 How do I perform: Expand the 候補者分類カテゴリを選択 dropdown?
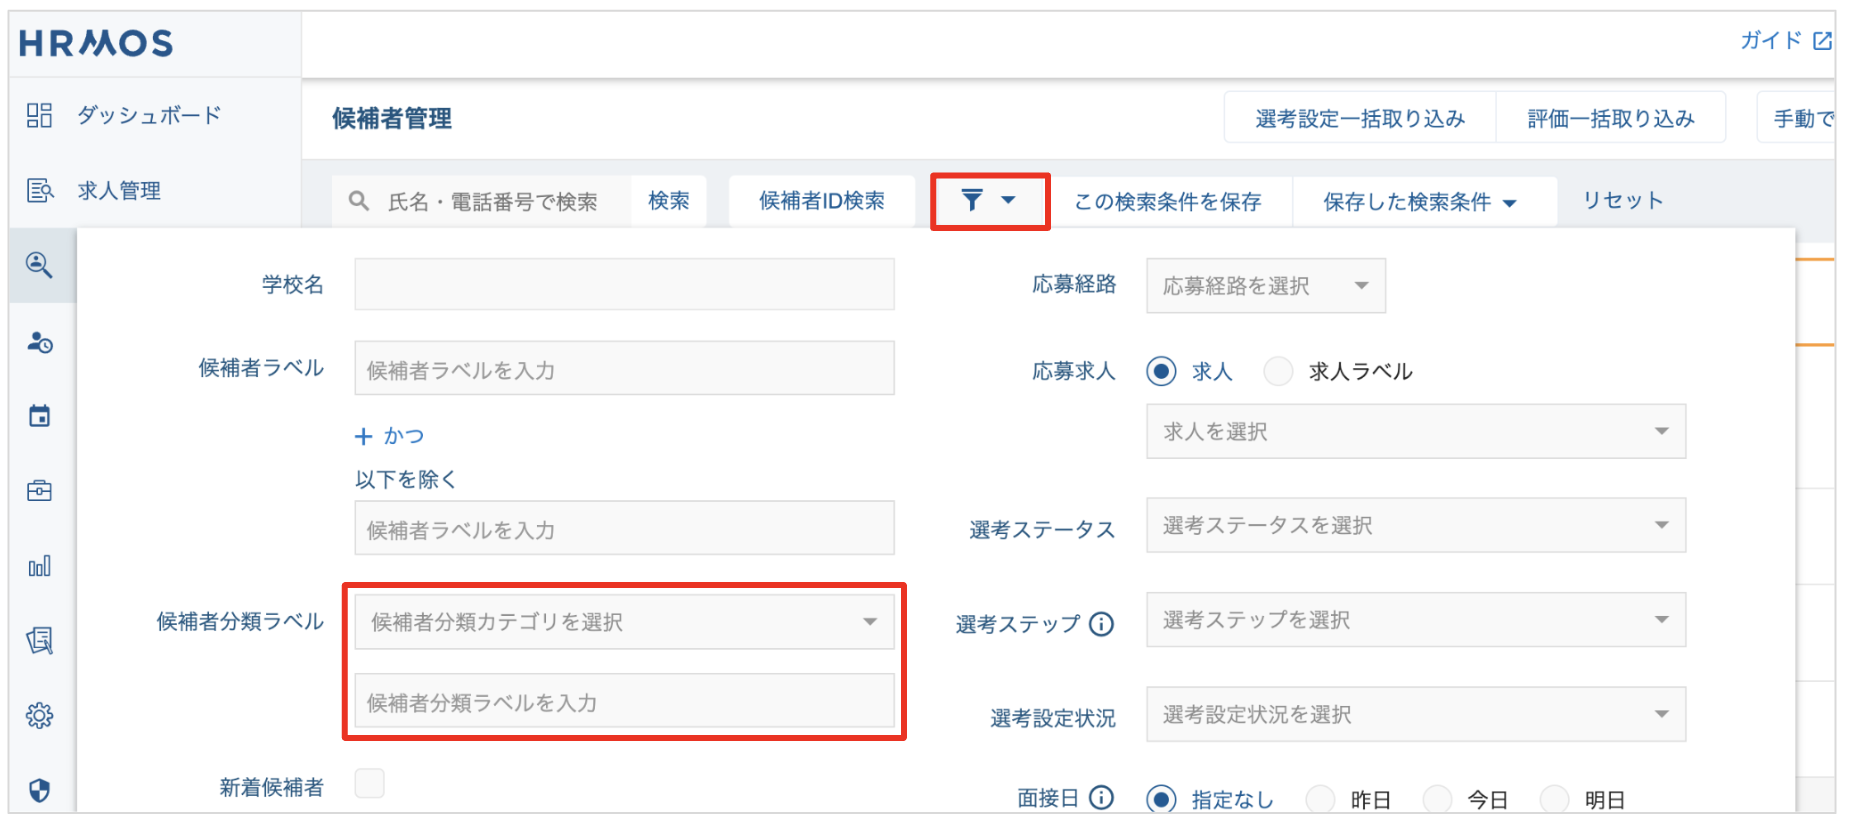[624, 622]
